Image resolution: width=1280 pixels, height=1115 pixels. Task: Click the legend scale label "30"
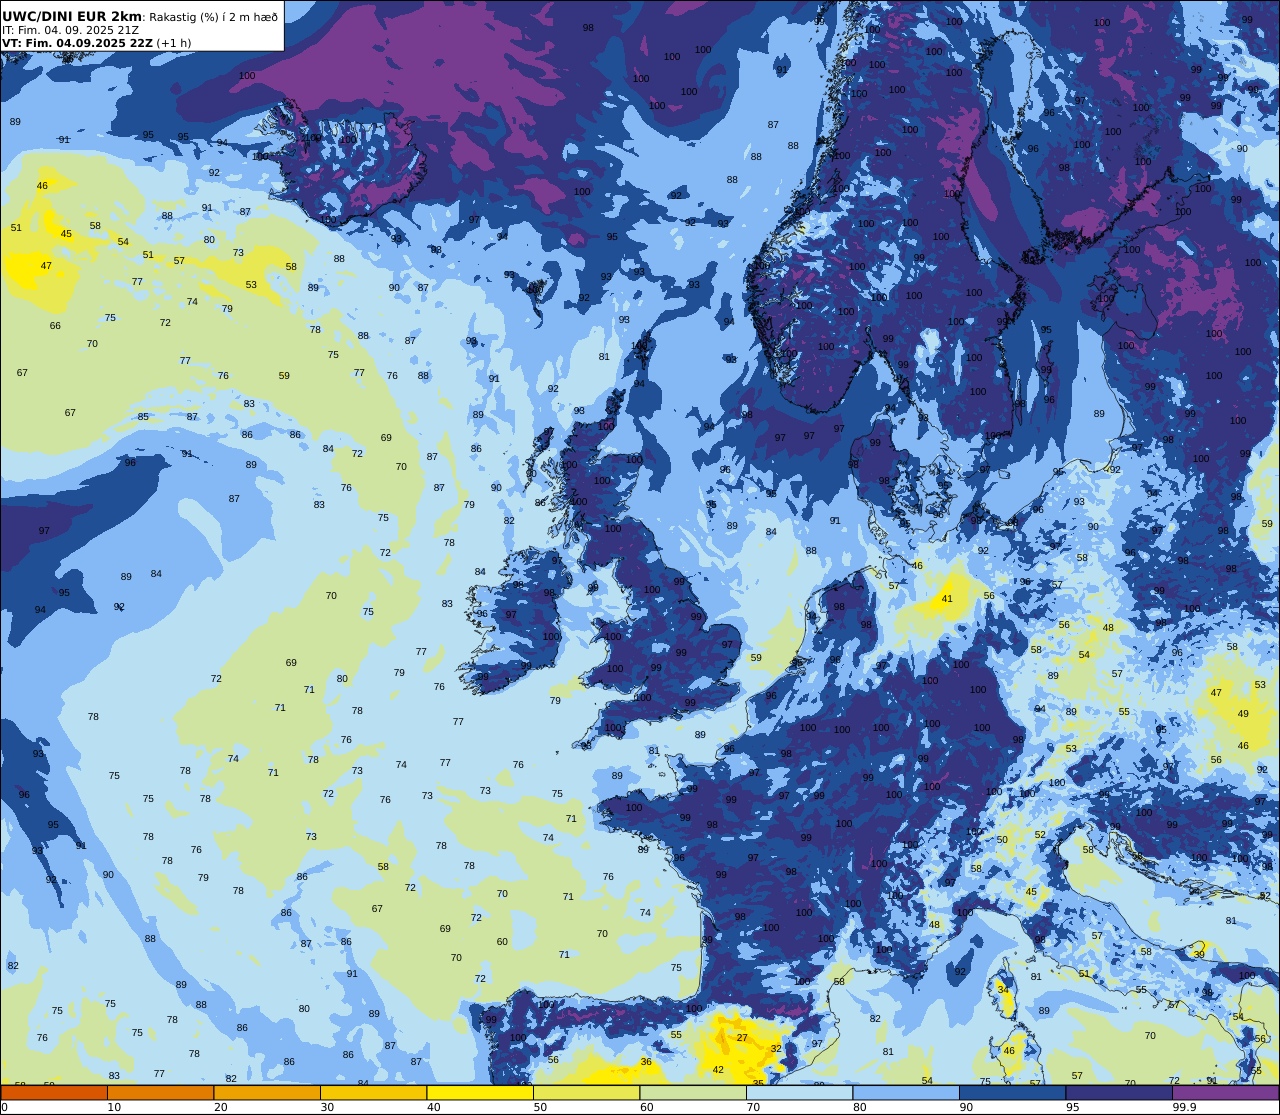(x=327, y=1107)
